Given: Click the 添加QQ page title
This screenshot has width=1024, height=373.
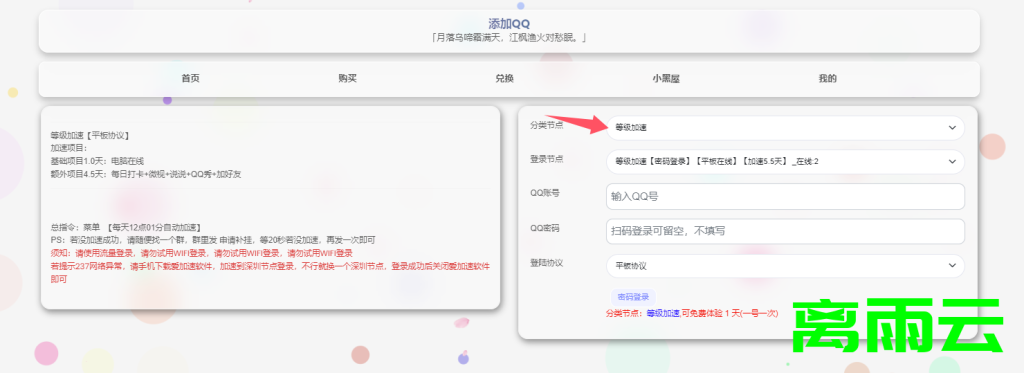Looking at the screenshot, I should tap(509, 24).
